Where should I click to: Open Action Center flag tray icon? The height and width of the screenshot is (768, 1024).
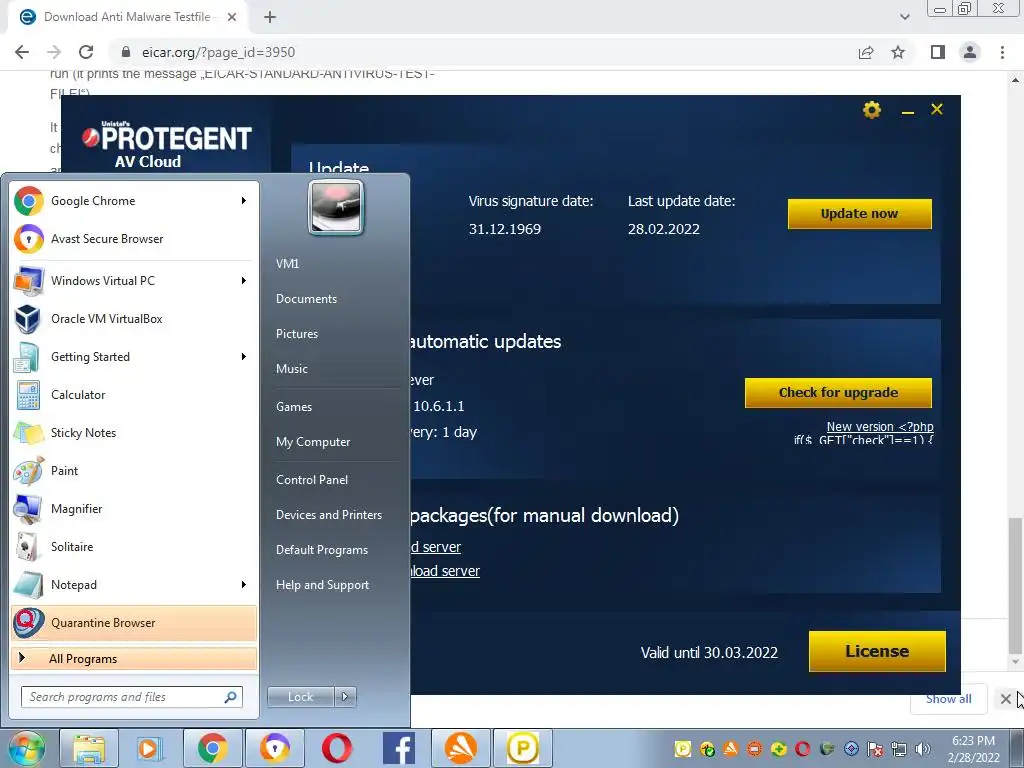coord(875,749)
